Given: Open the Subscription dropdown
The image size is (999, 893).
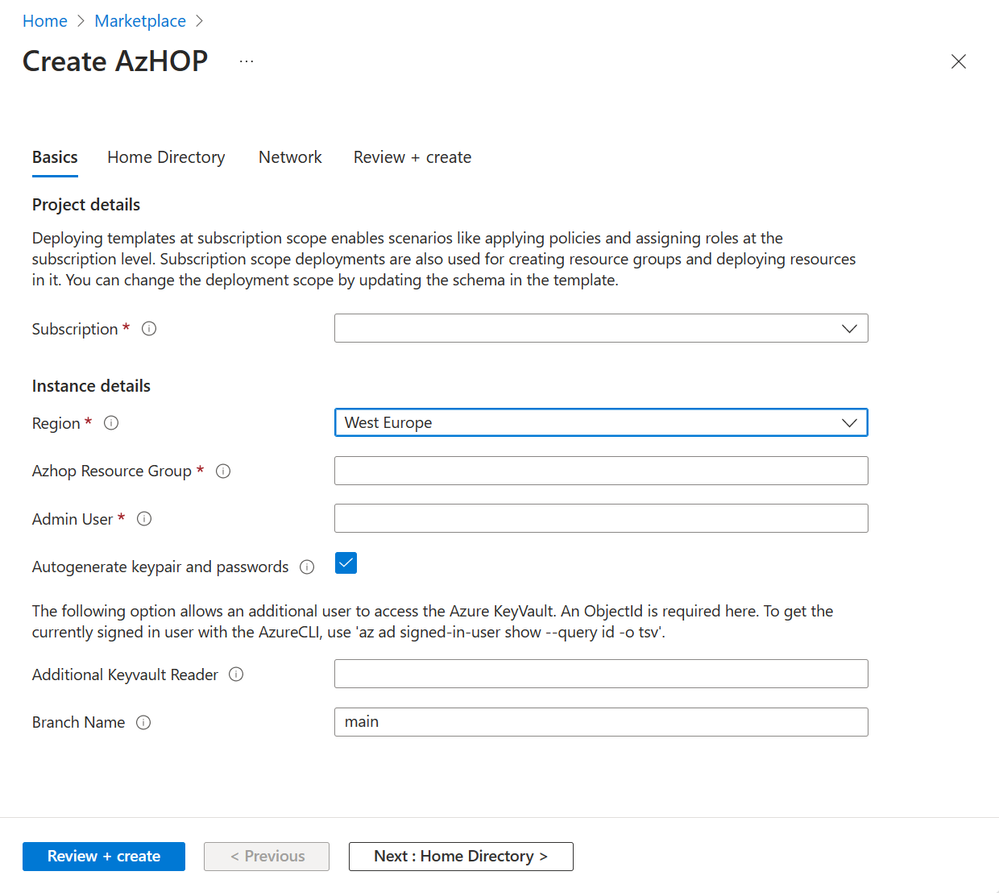Looking at the screenshot, I should [601, 328].
